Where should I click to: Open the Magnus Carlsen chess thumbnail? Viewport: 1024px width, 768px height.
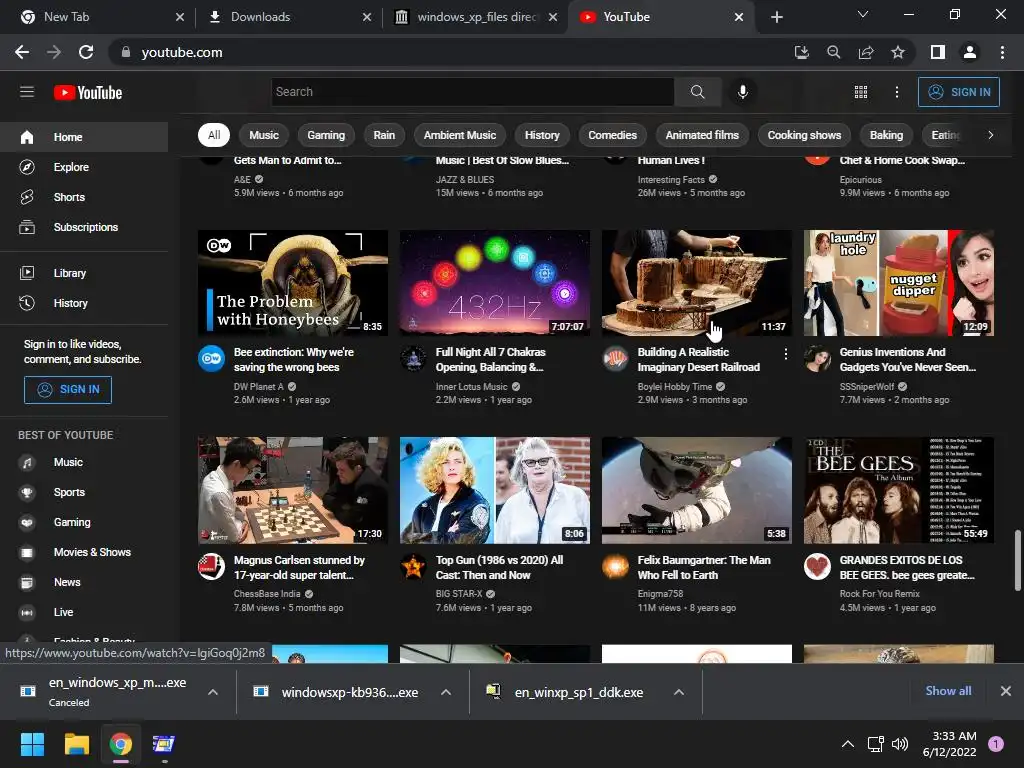click(293, 490)
